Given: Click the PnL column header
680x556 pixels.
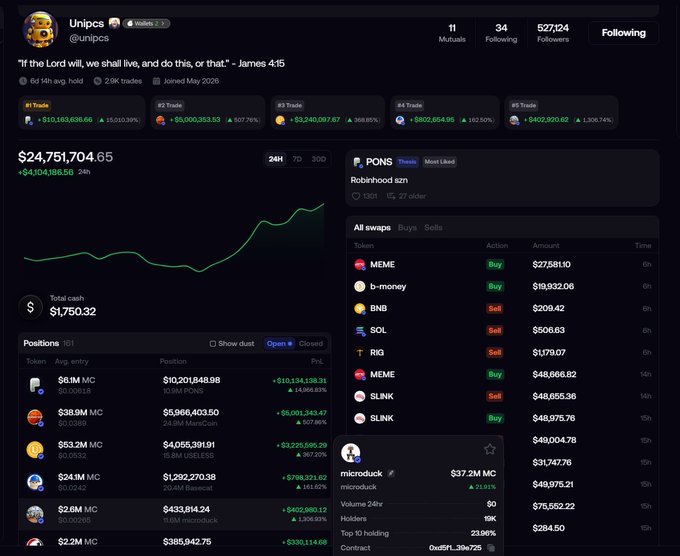Looking at the screenshot, I should (x=317, y=361).
